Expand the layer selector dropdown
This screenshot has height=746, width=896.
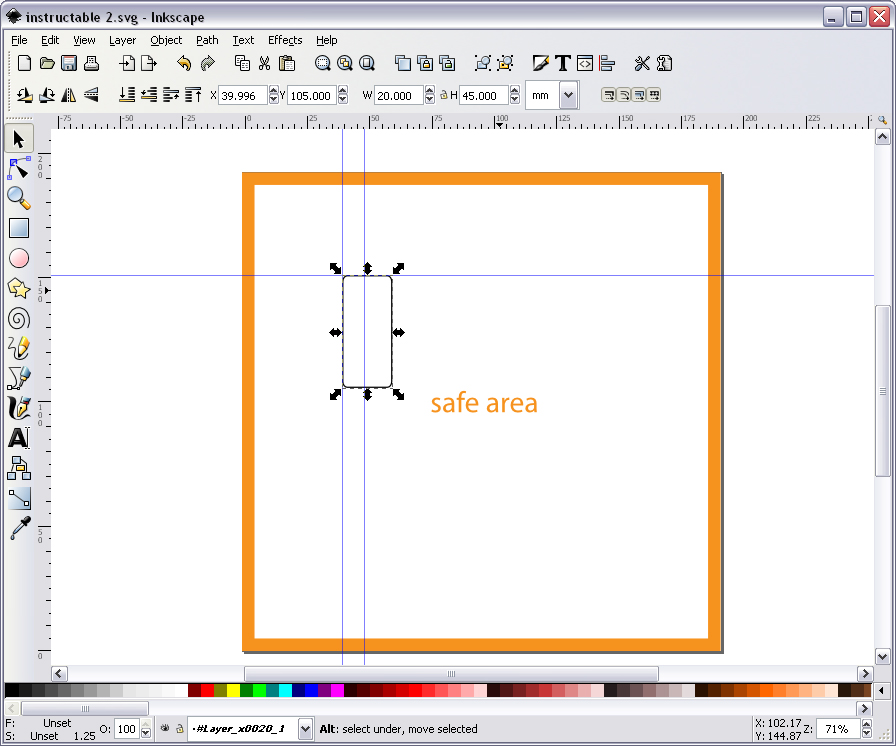305,729
